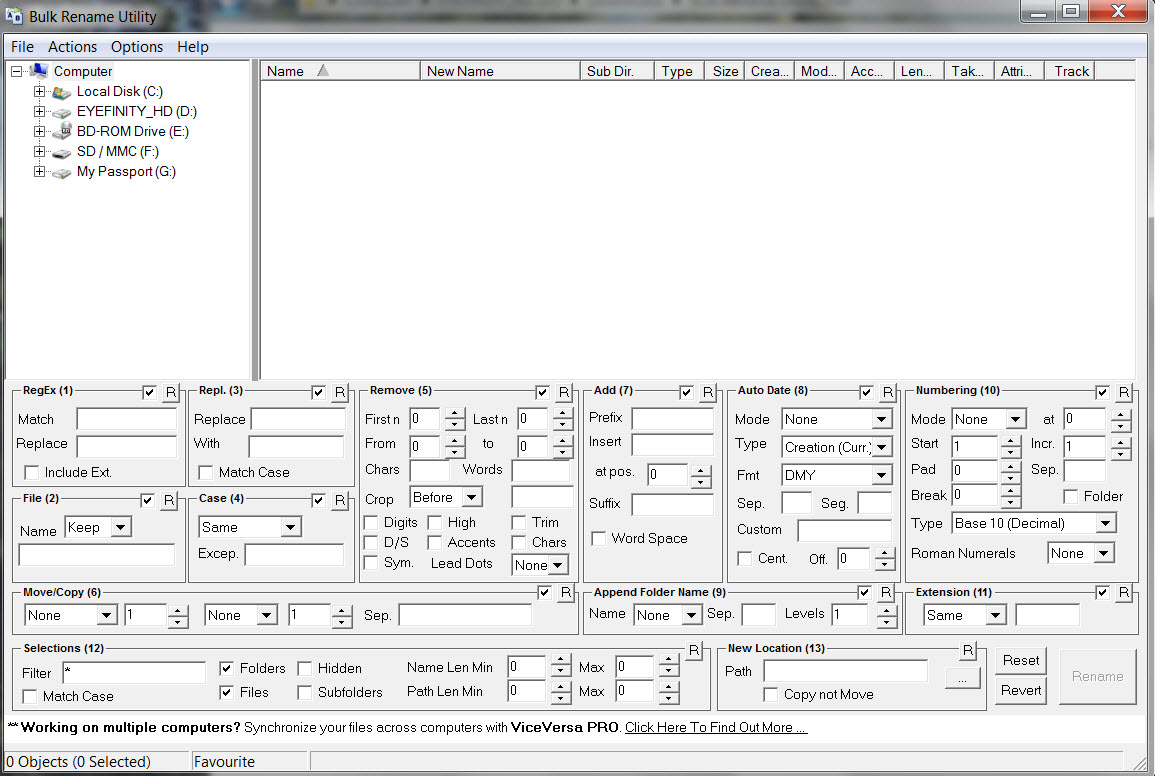Click the BD-ROM Drive (E:) icon
This screenshot has width=1155, height=776.
pyautogui.click(x=62, y=132)
